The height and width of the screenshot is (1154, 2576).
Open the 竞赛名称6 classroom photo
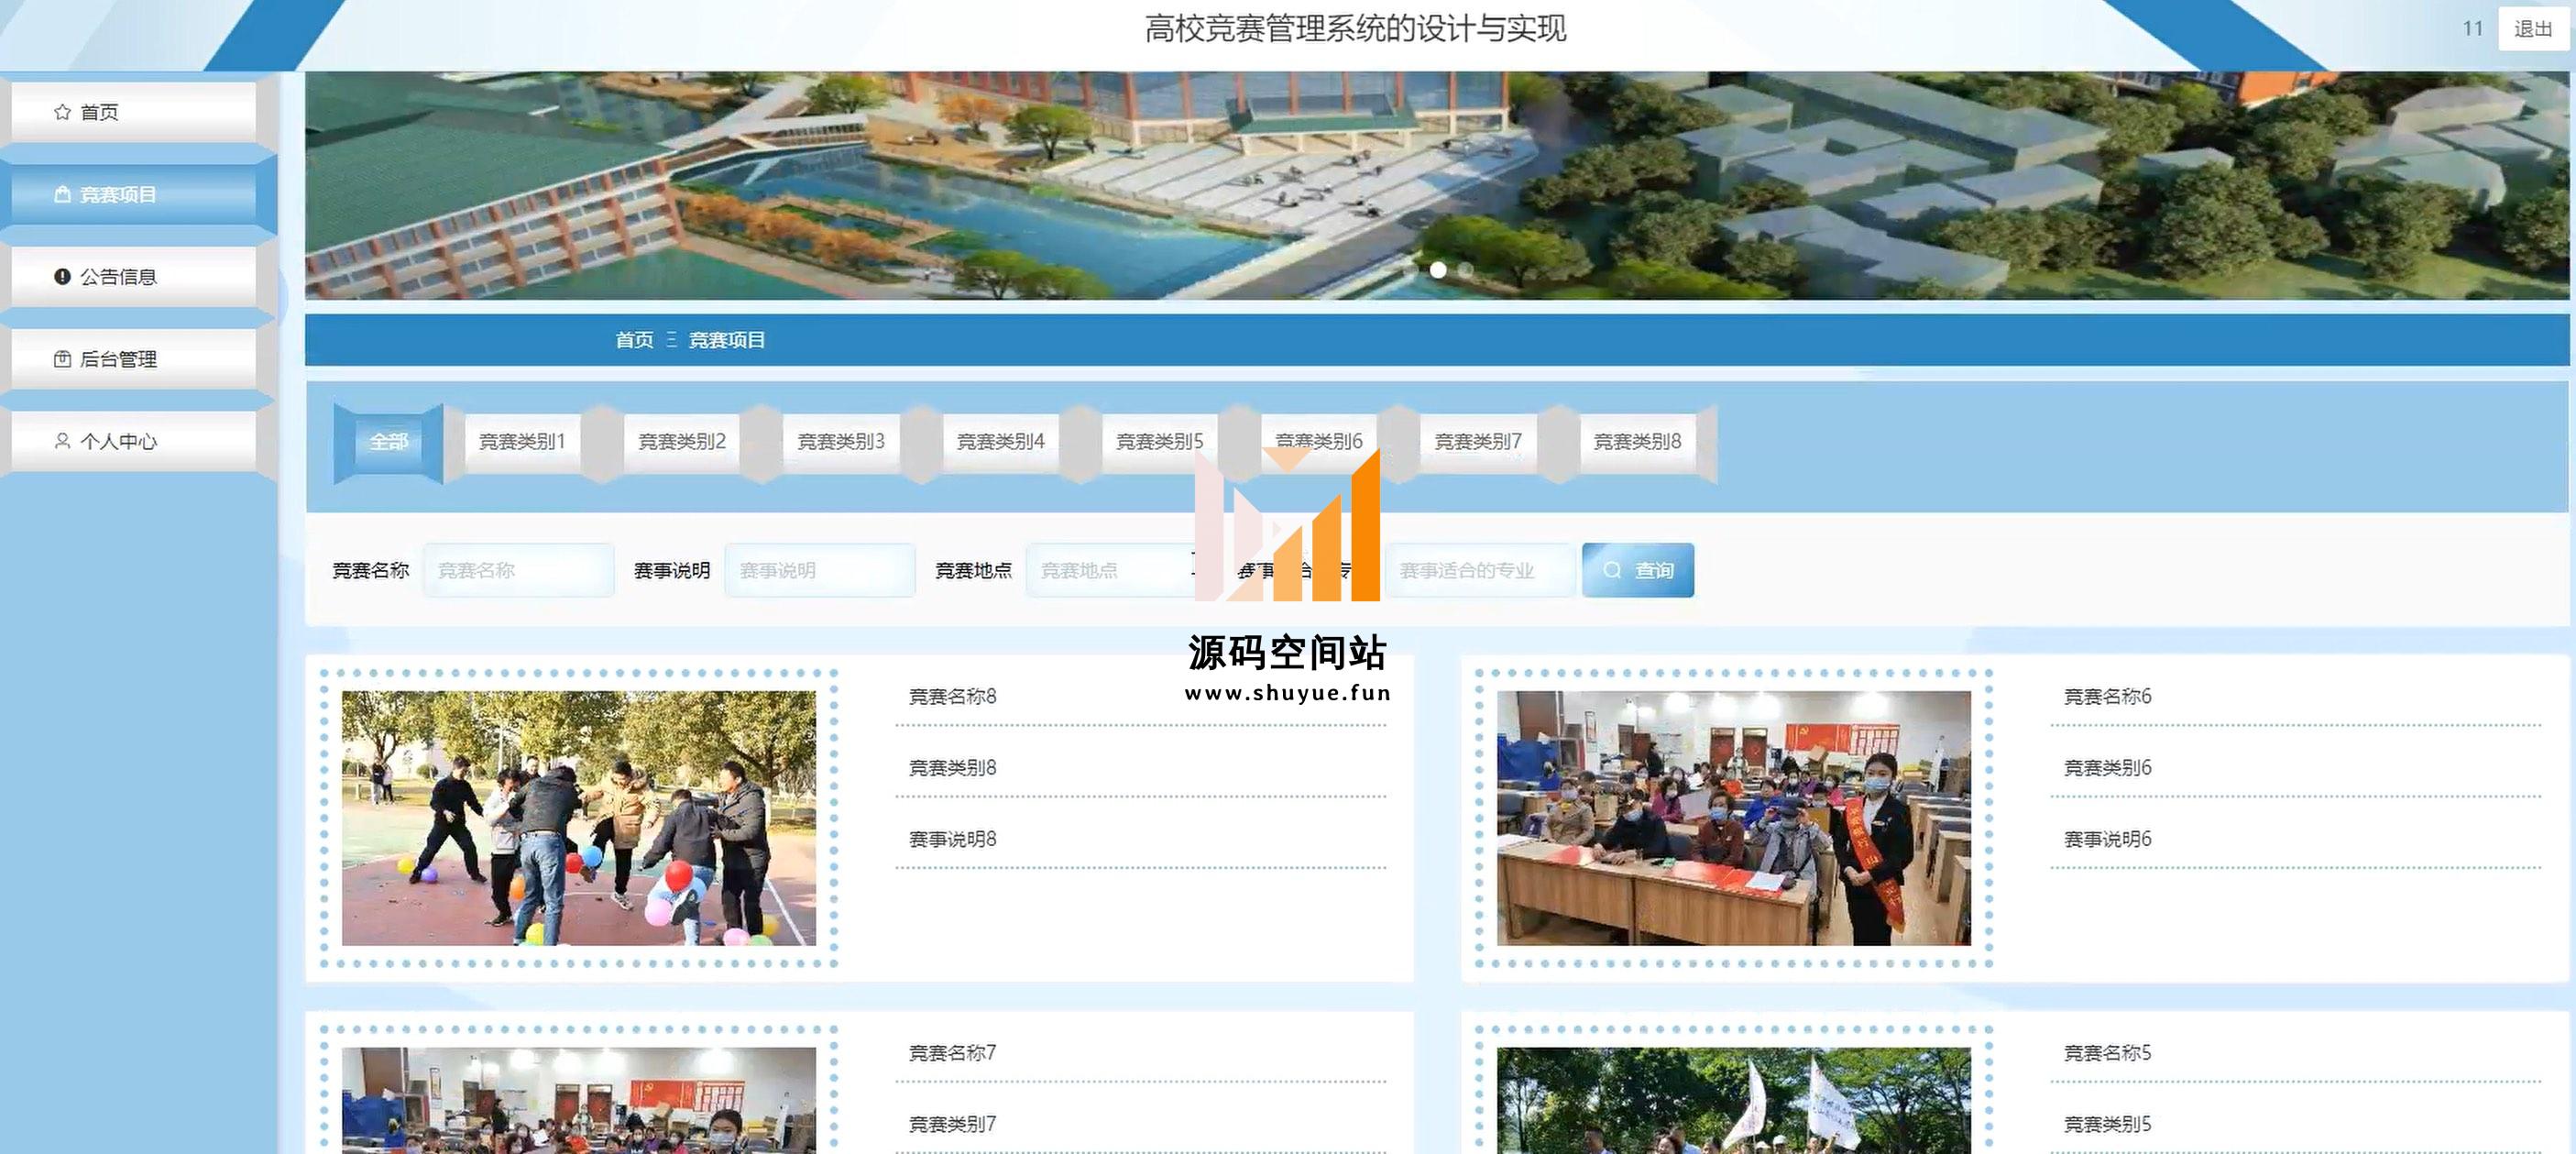pos(1734,818)
